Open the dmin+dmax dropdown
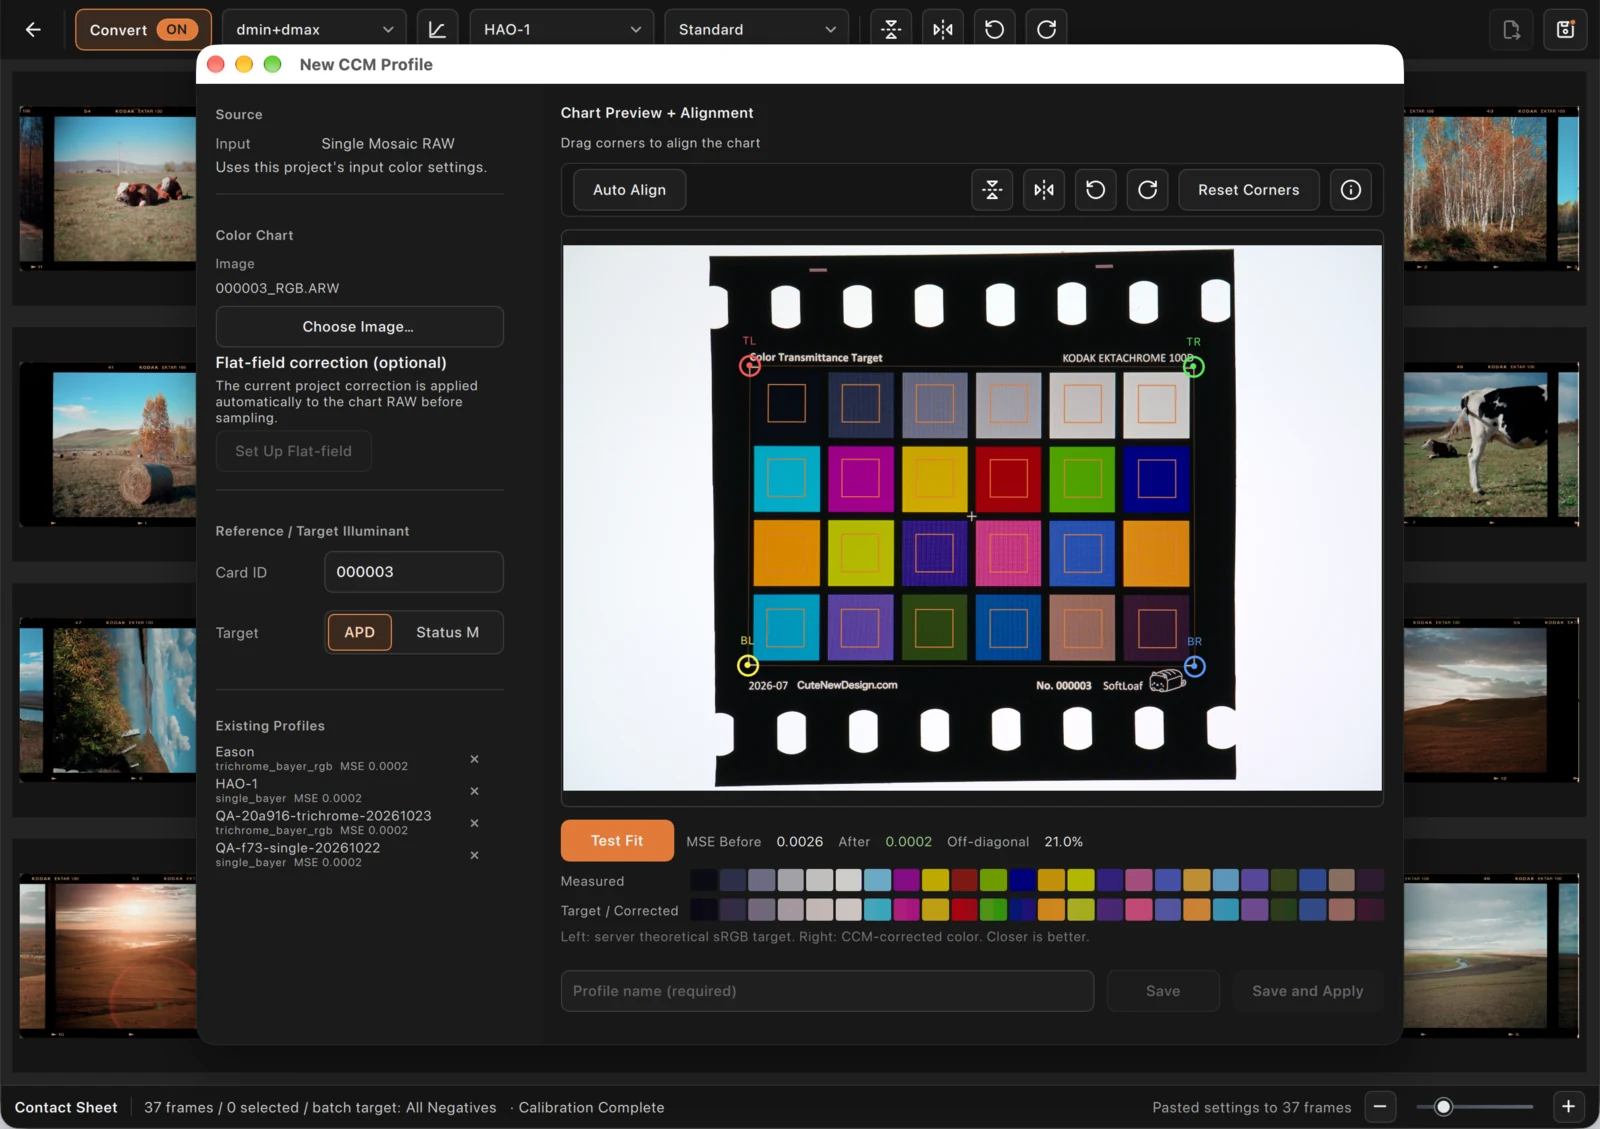Image resolution: width=1600 pixels, height=1129 pixels. pyautogui.click(x=314, y=30)
